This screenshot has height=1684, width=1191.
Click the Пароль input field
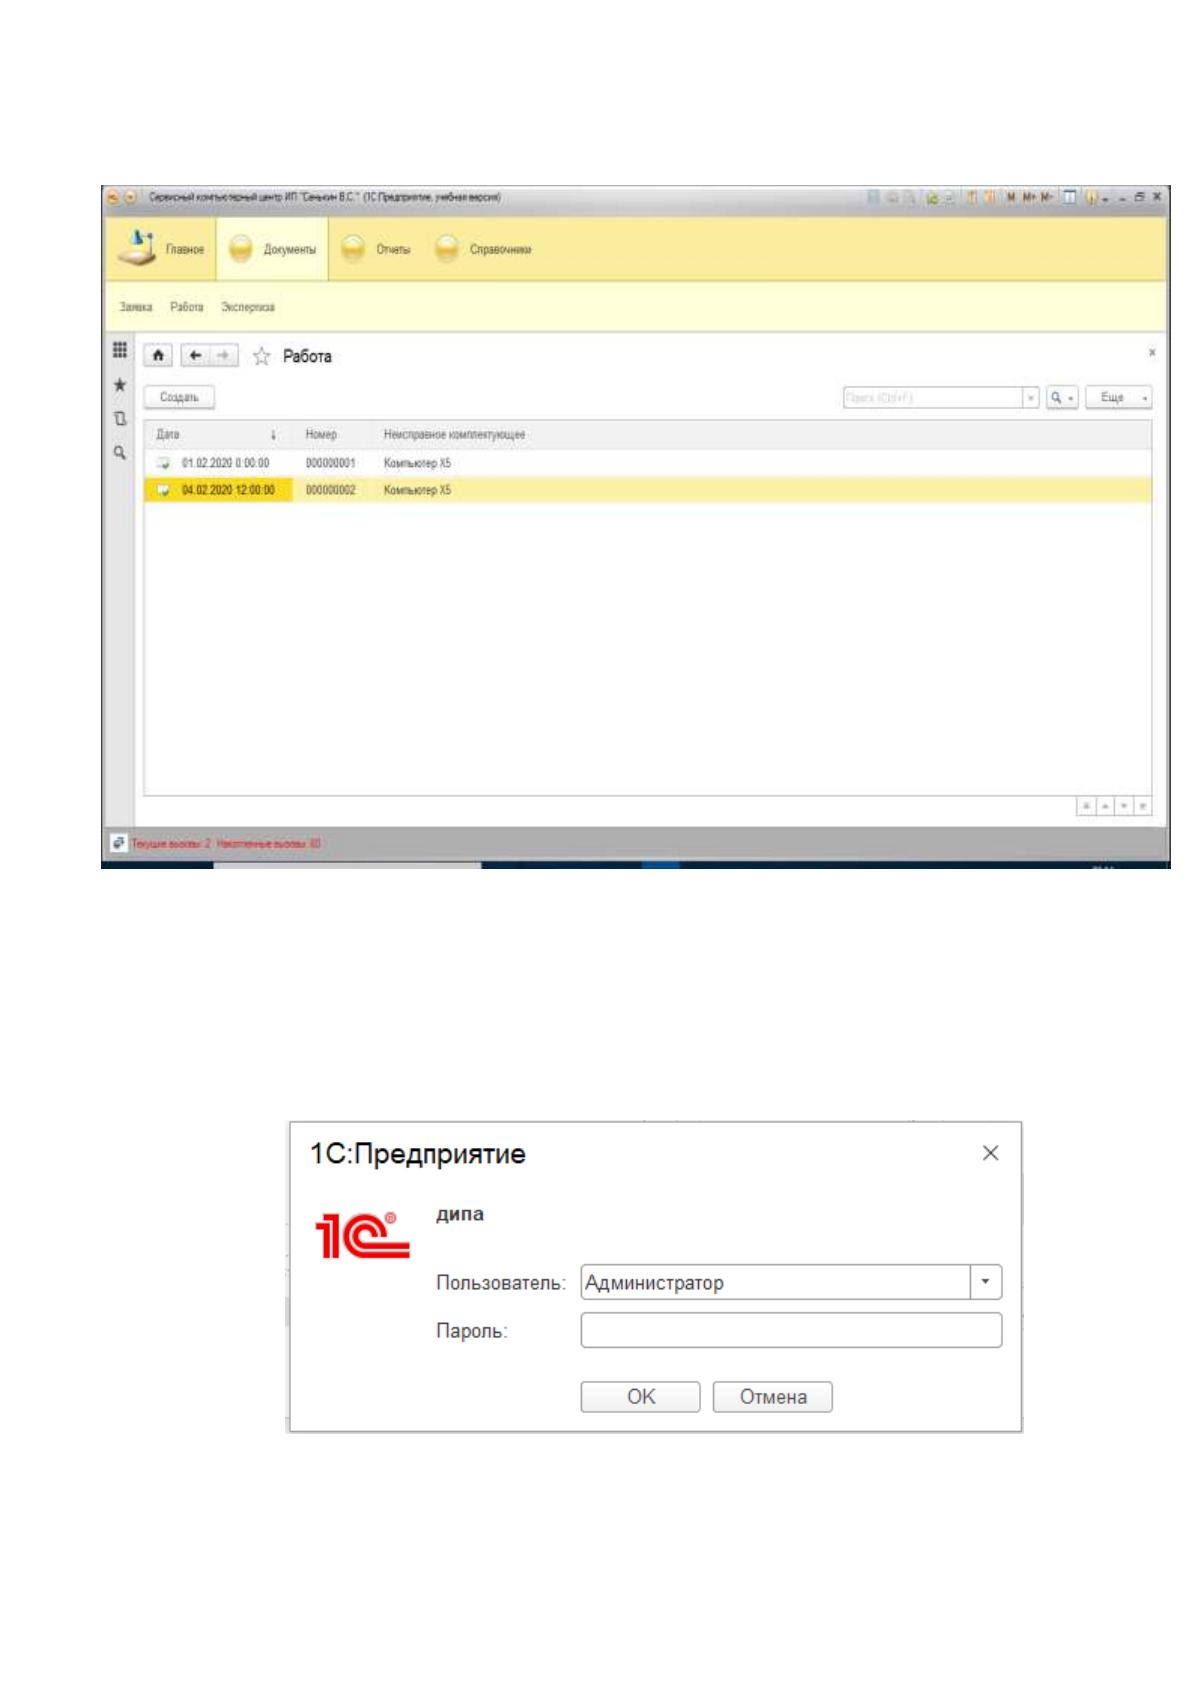(x=791, y=1330)
